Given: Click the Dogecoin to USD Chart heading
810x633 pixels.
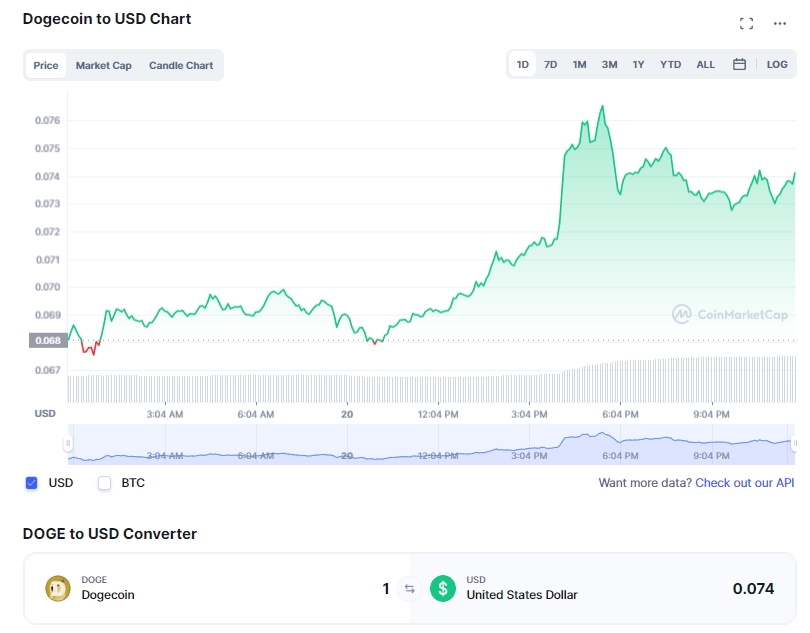Looking at the screenshot, I should [107, 19].
